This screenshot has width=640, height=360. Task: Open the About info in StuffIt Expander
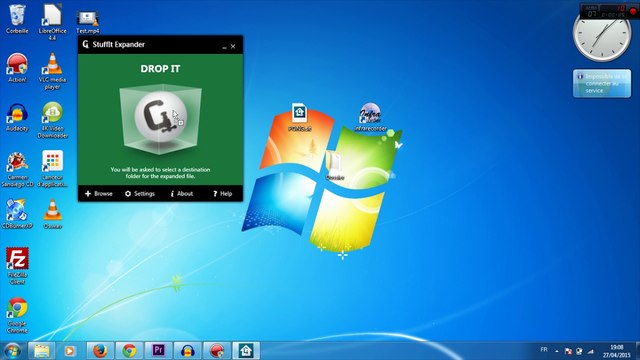click(182, 193)
